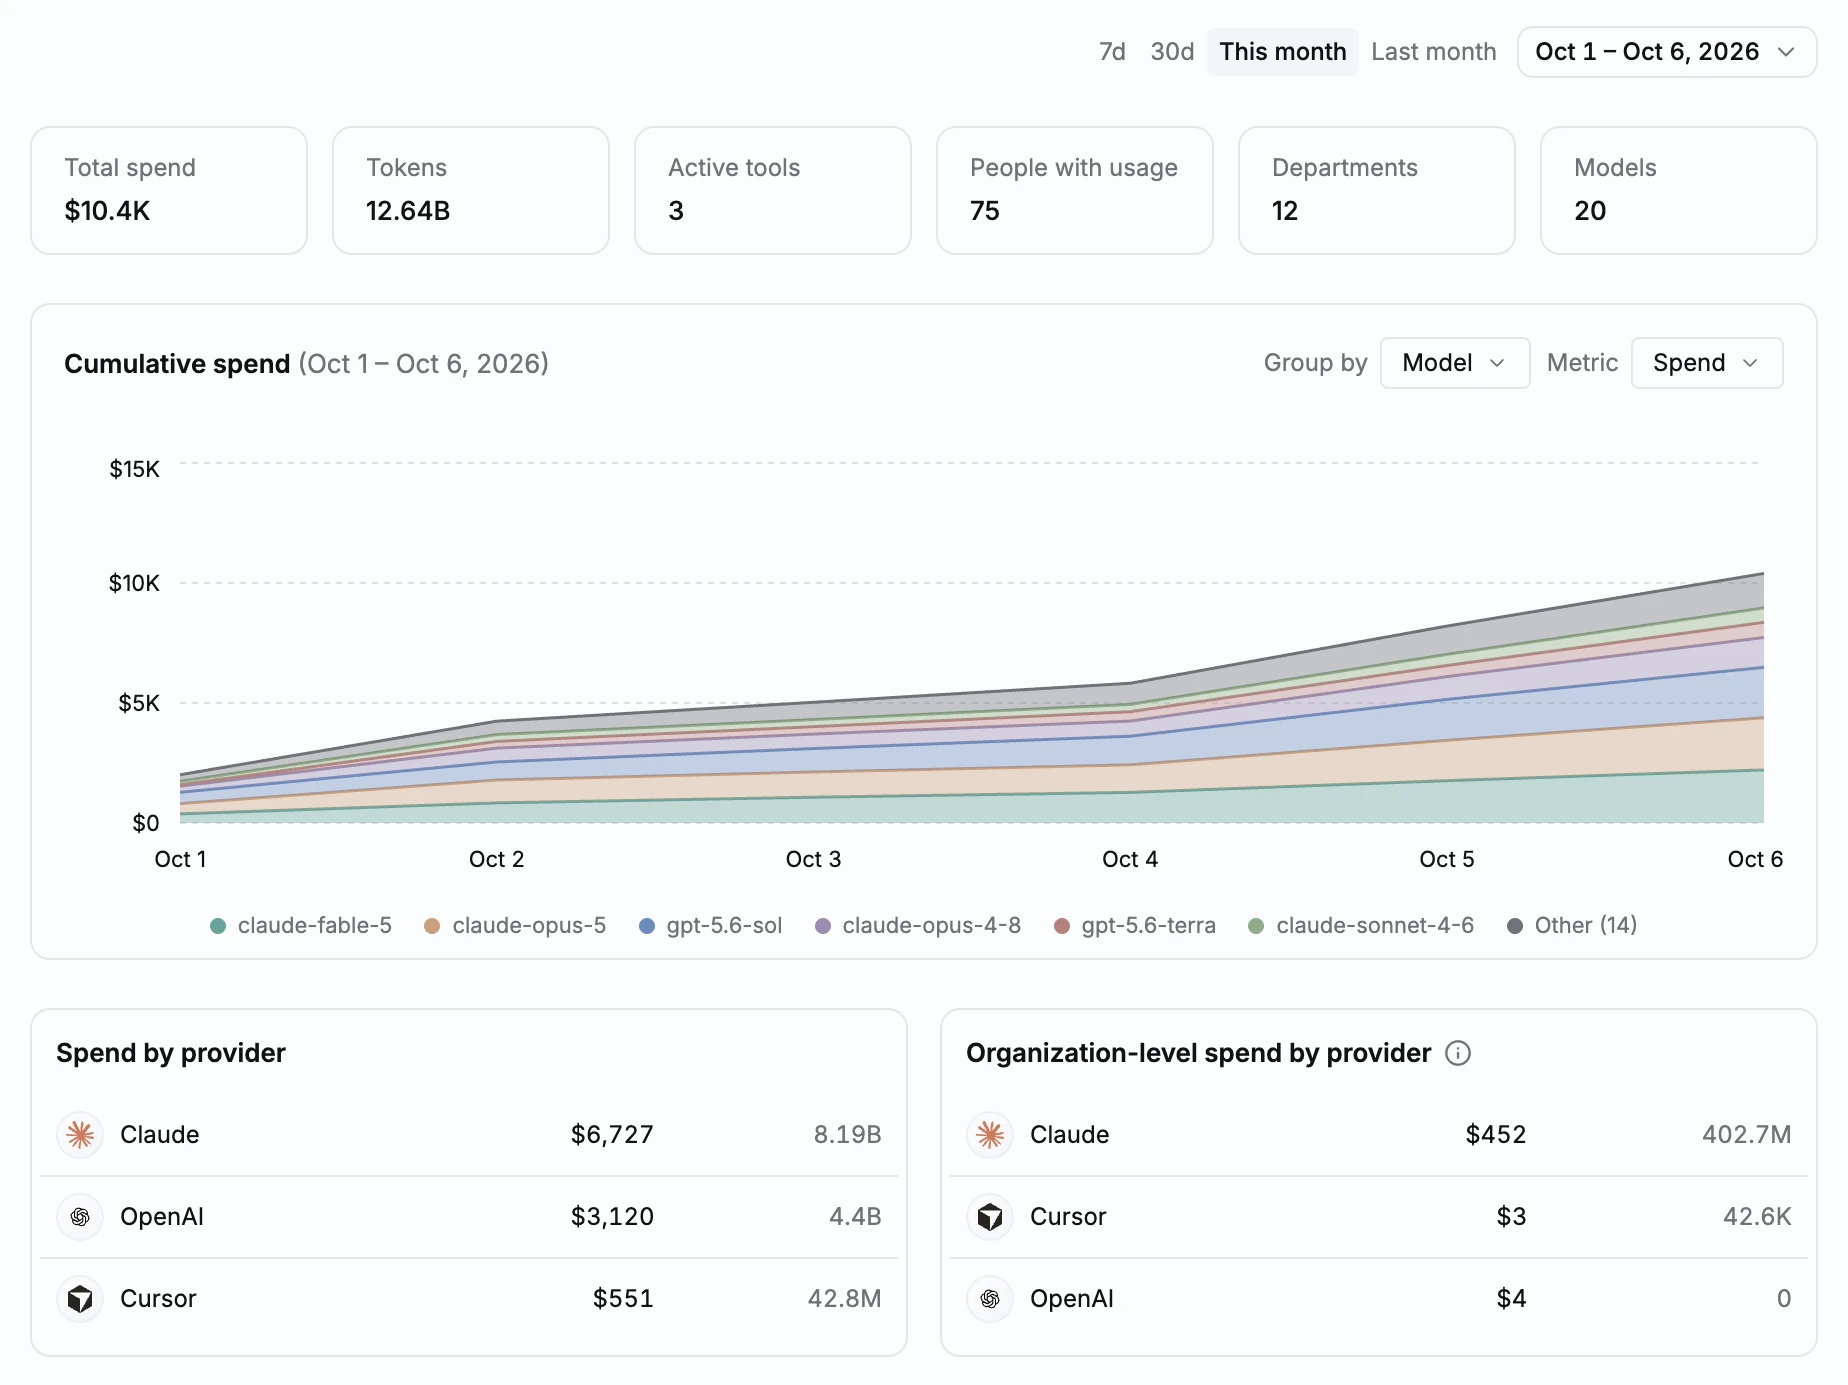Click the Oct 5 axis label
Viewport: 1848px width, 1385px height.
click(x=1447, y=860)
